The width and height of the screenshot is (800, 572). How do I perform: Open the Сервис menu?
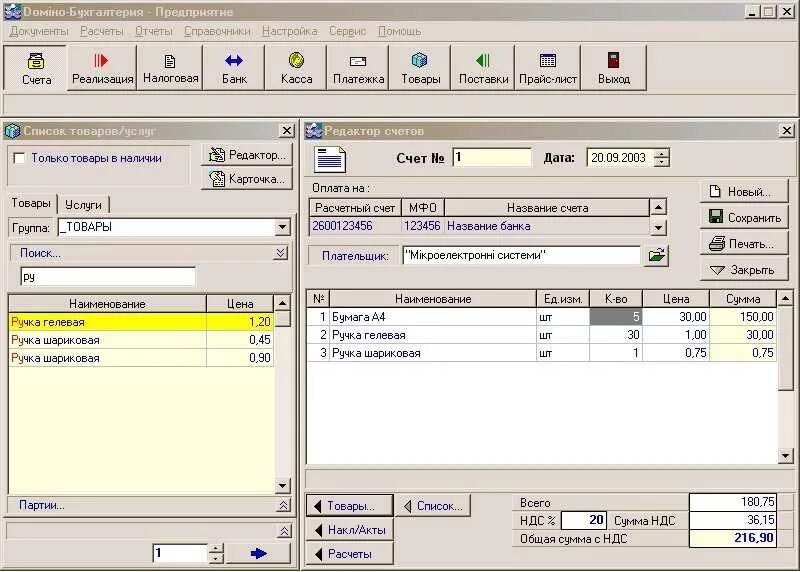[347, 31]
